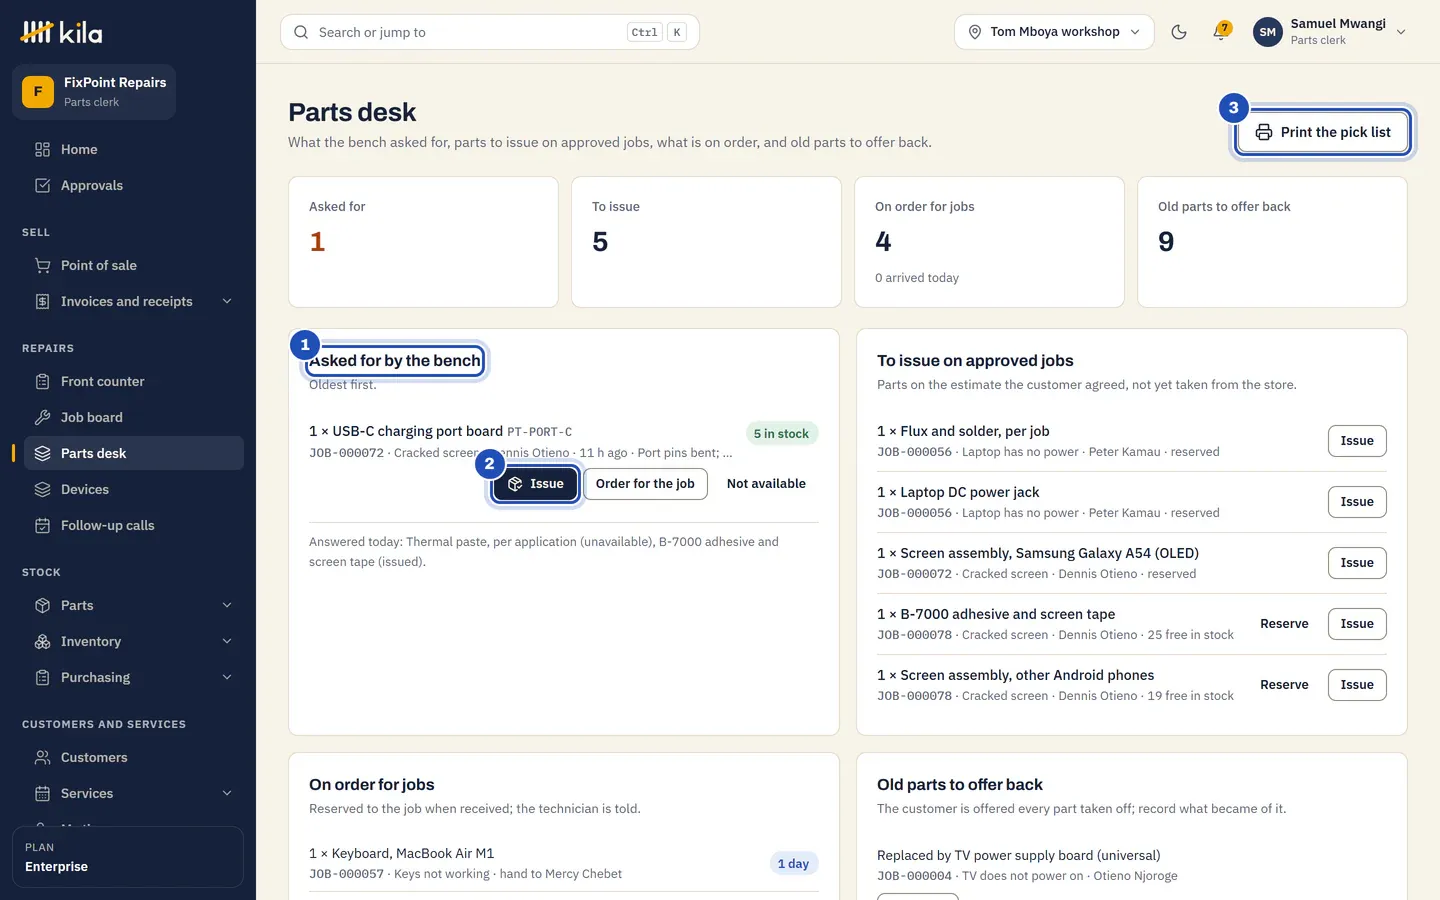Issue the USB-C charging port board

536,484
